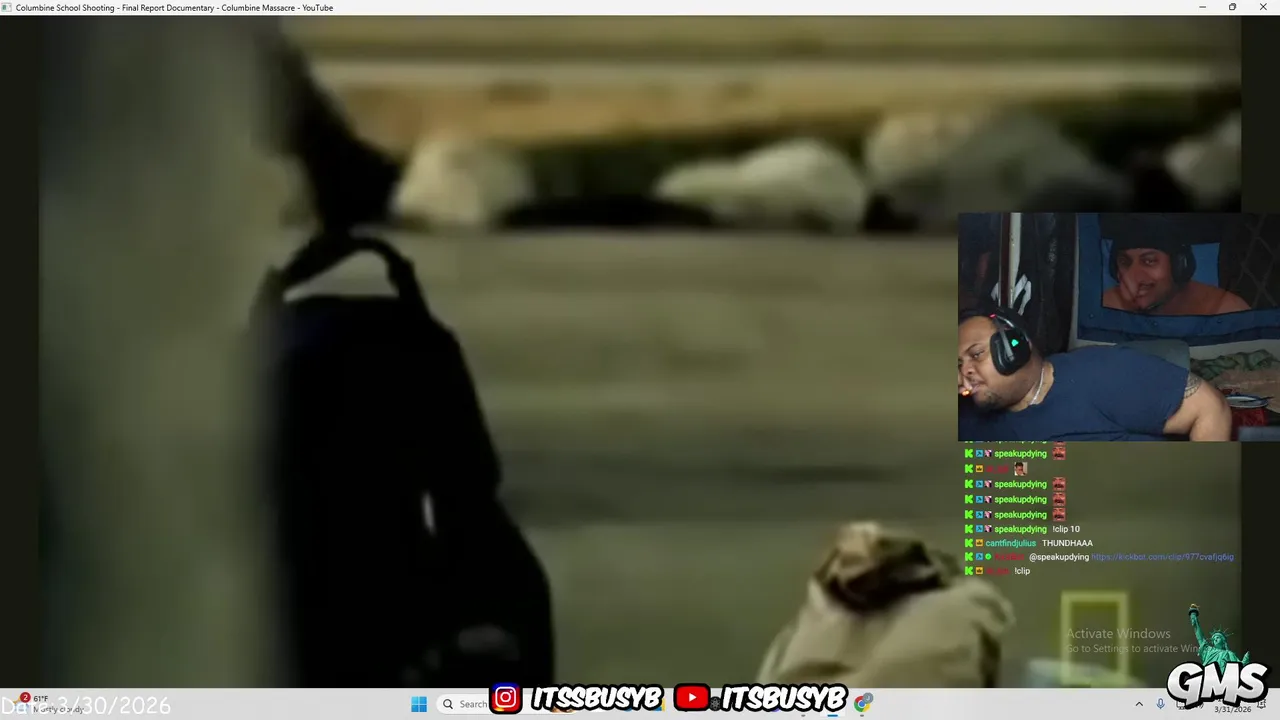Expand the system tray hidden icons chevron
Image resolution: width=1280 pixels, height=720 pixels.
click(1138, 704)
